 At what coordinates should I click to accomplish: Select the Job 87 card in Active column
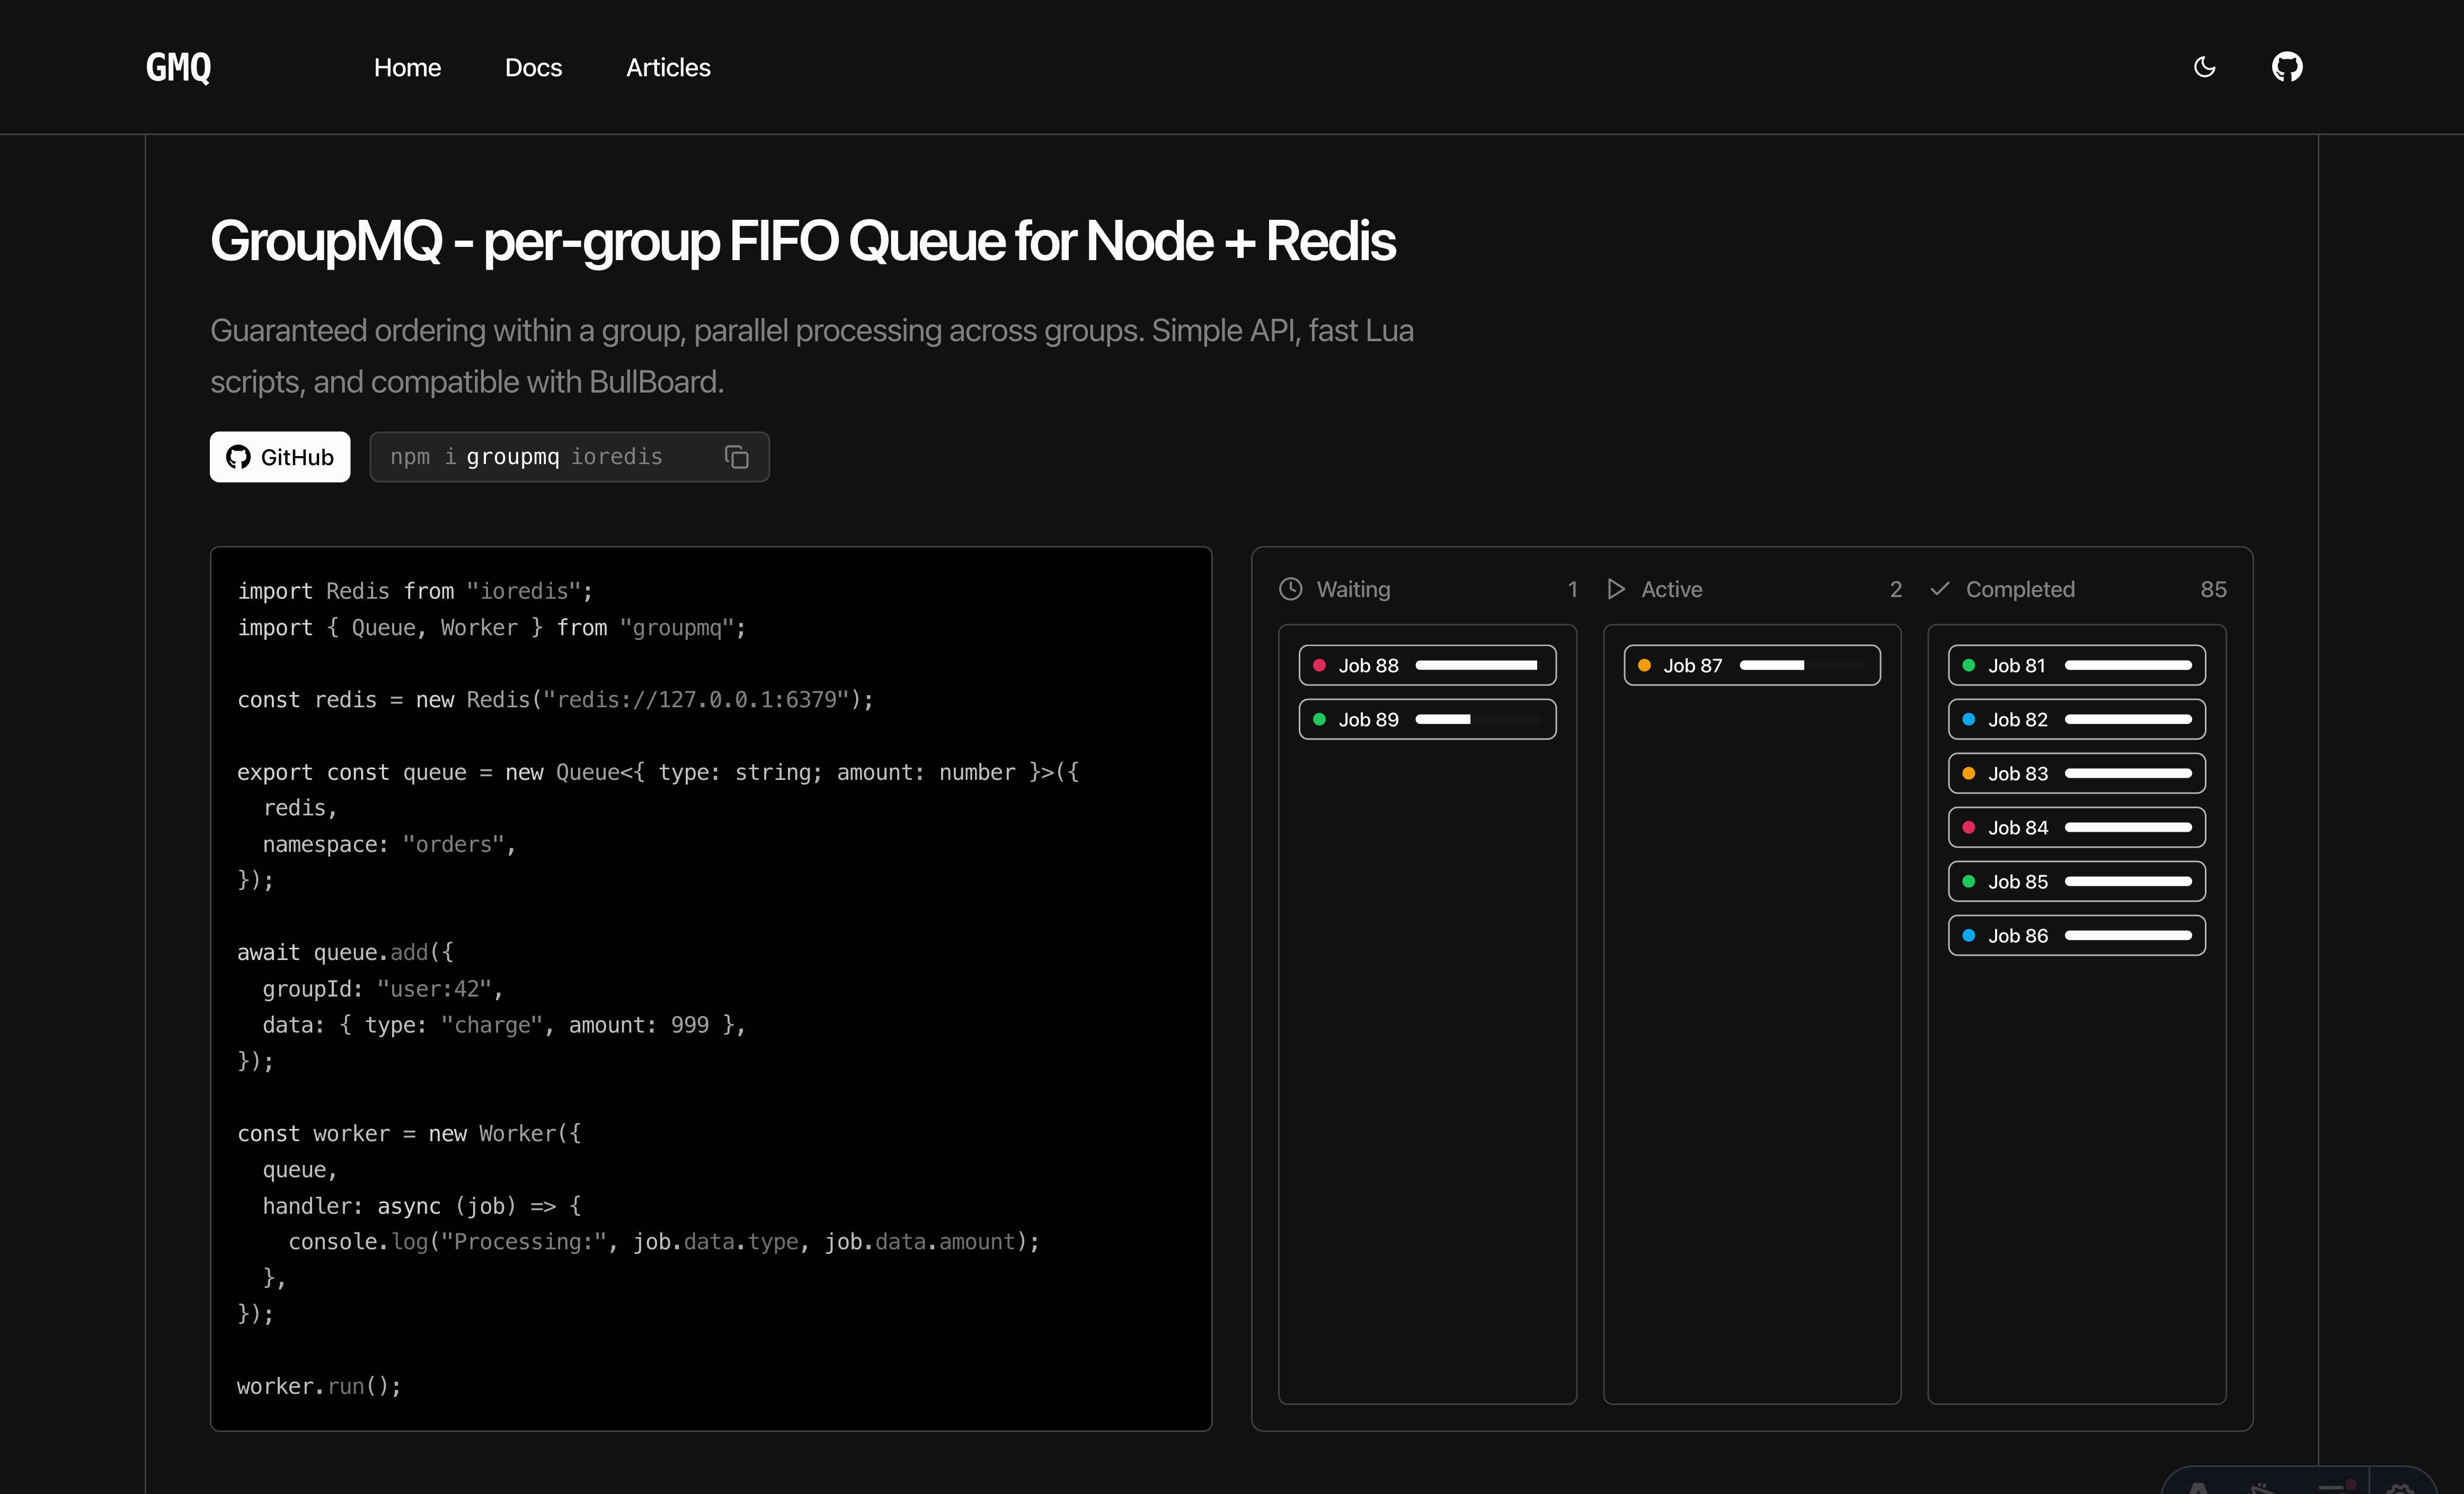pyautogui.click(x=1752, y=665)
